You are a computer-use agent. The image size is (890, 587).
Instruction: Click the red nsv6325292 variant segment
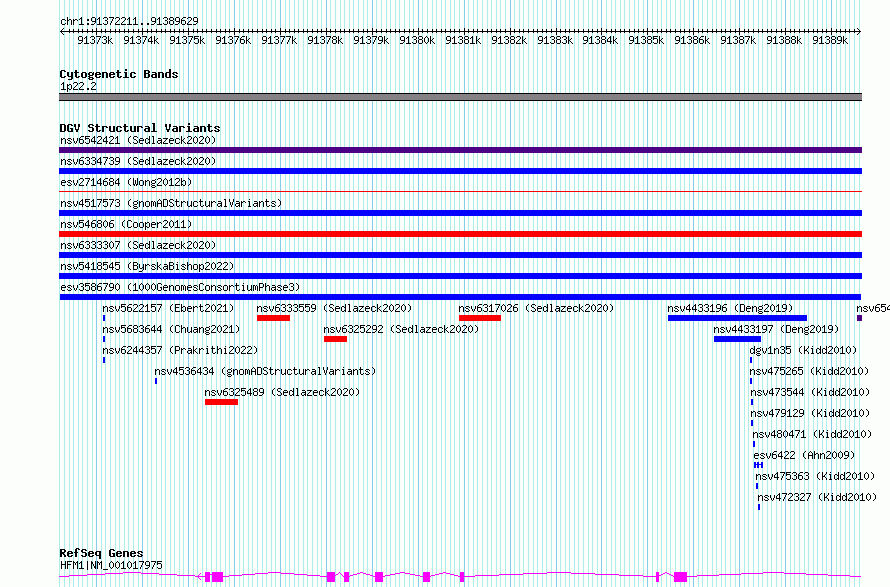(335, 339)
